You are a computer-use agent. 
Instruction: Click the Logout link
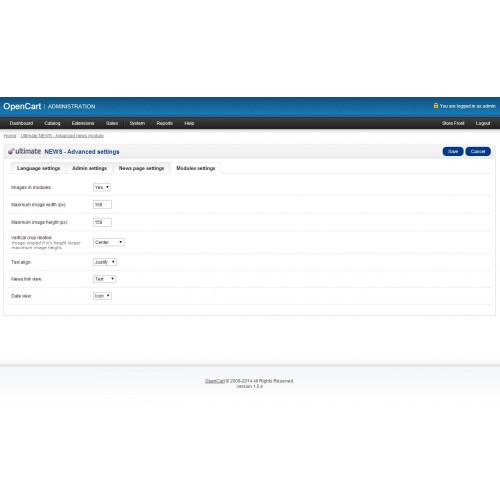(483, 123)
